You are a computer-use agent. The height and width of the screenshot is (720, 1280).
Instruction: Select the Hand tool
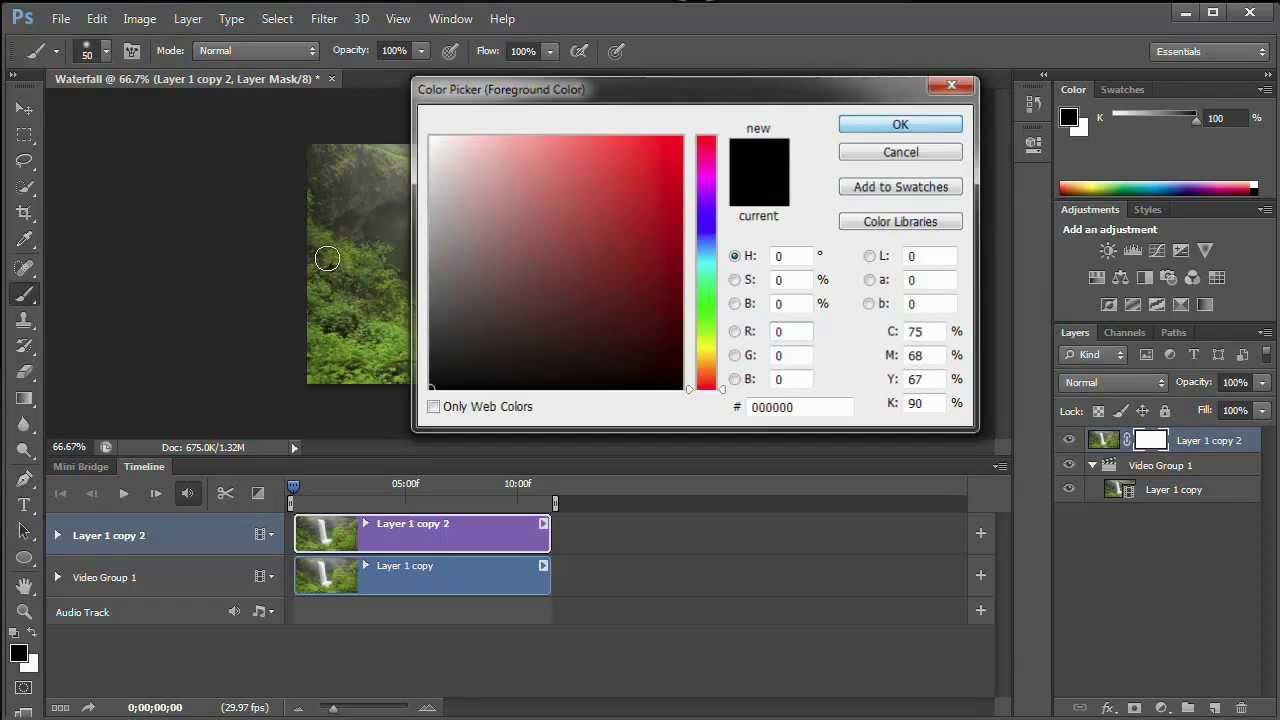[x=25, y=585]
